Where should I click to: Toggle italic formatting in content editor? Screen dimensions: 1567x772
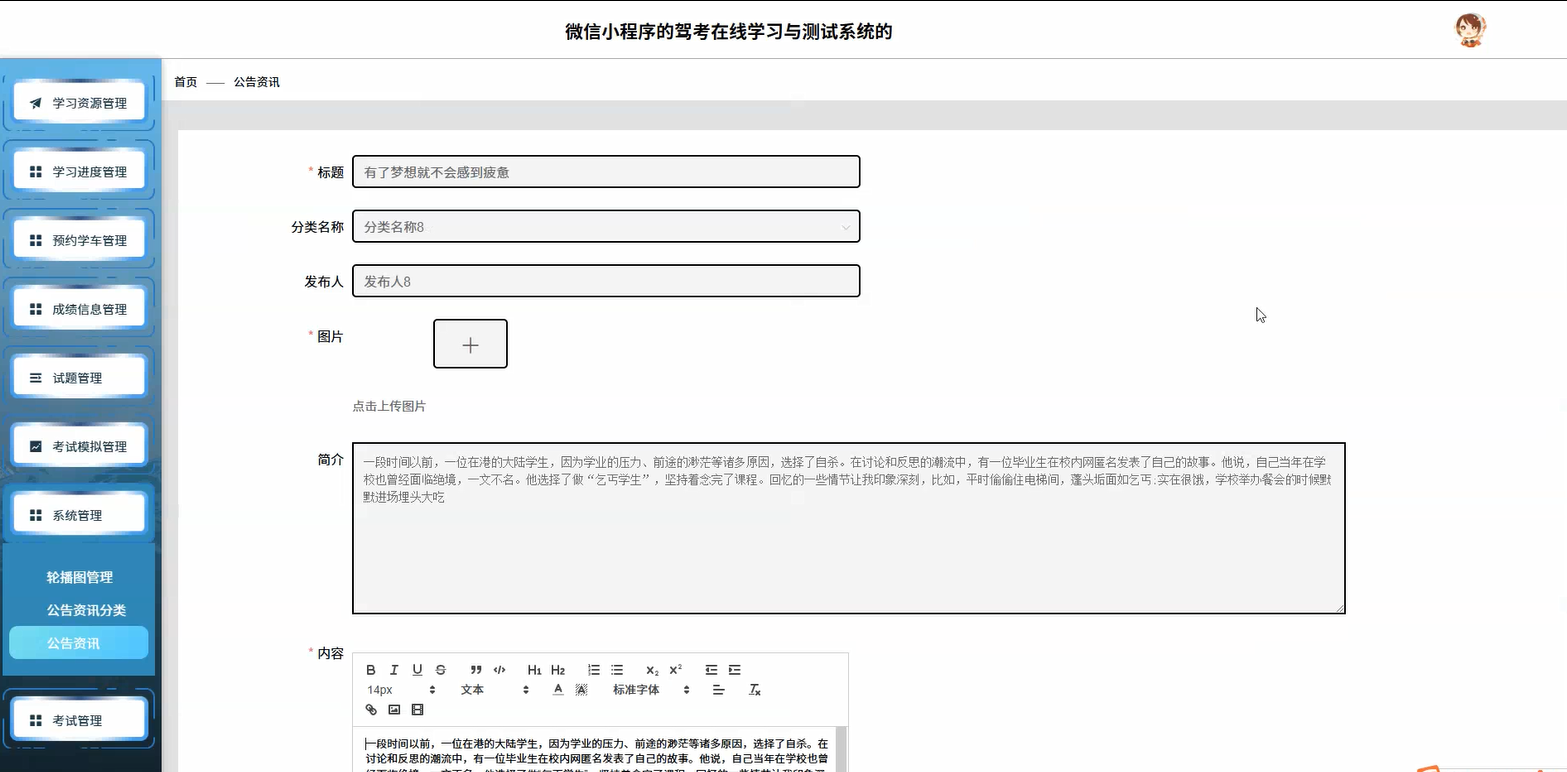tap(394, 670)
